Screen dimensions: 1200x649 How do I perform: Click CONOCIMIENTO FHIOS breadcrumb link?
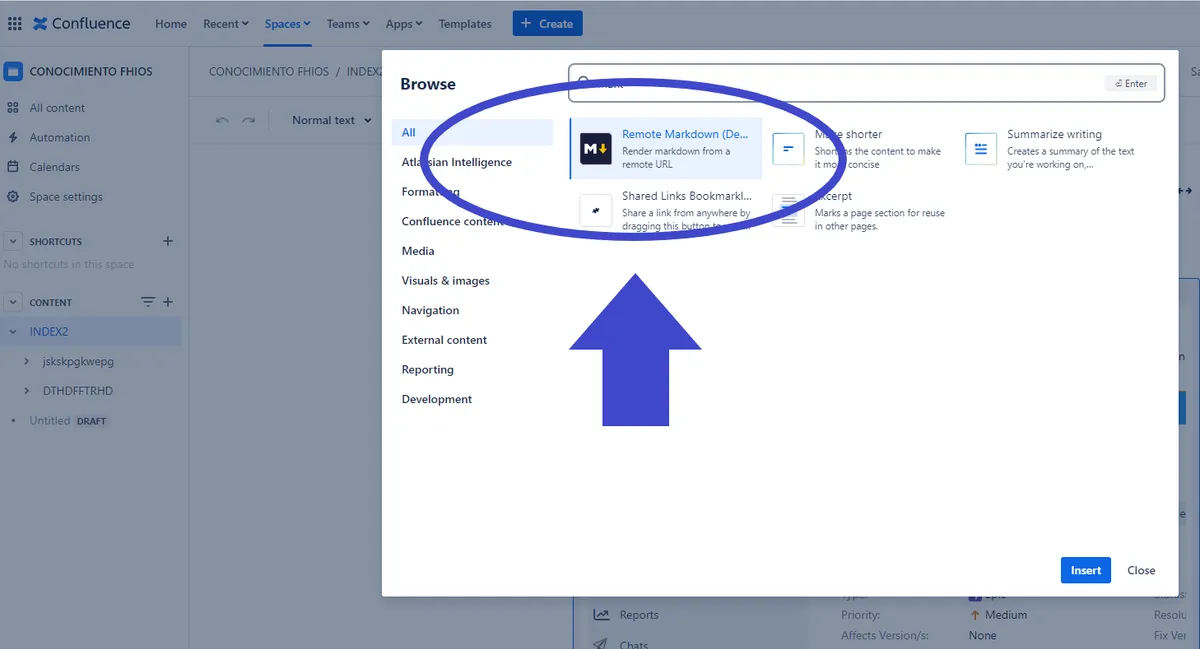pyautogui.click(x=269, y=72)
